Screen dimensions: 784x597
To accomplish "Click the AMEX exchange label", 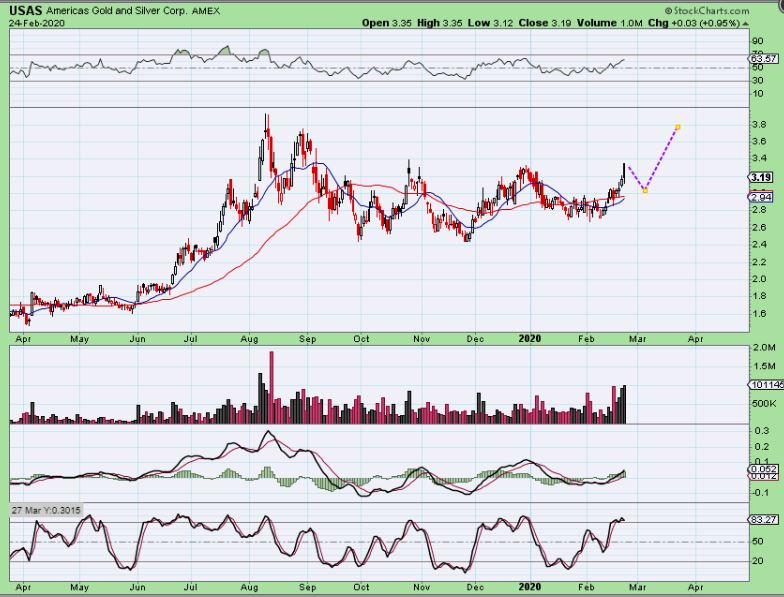I will point(206,10).
